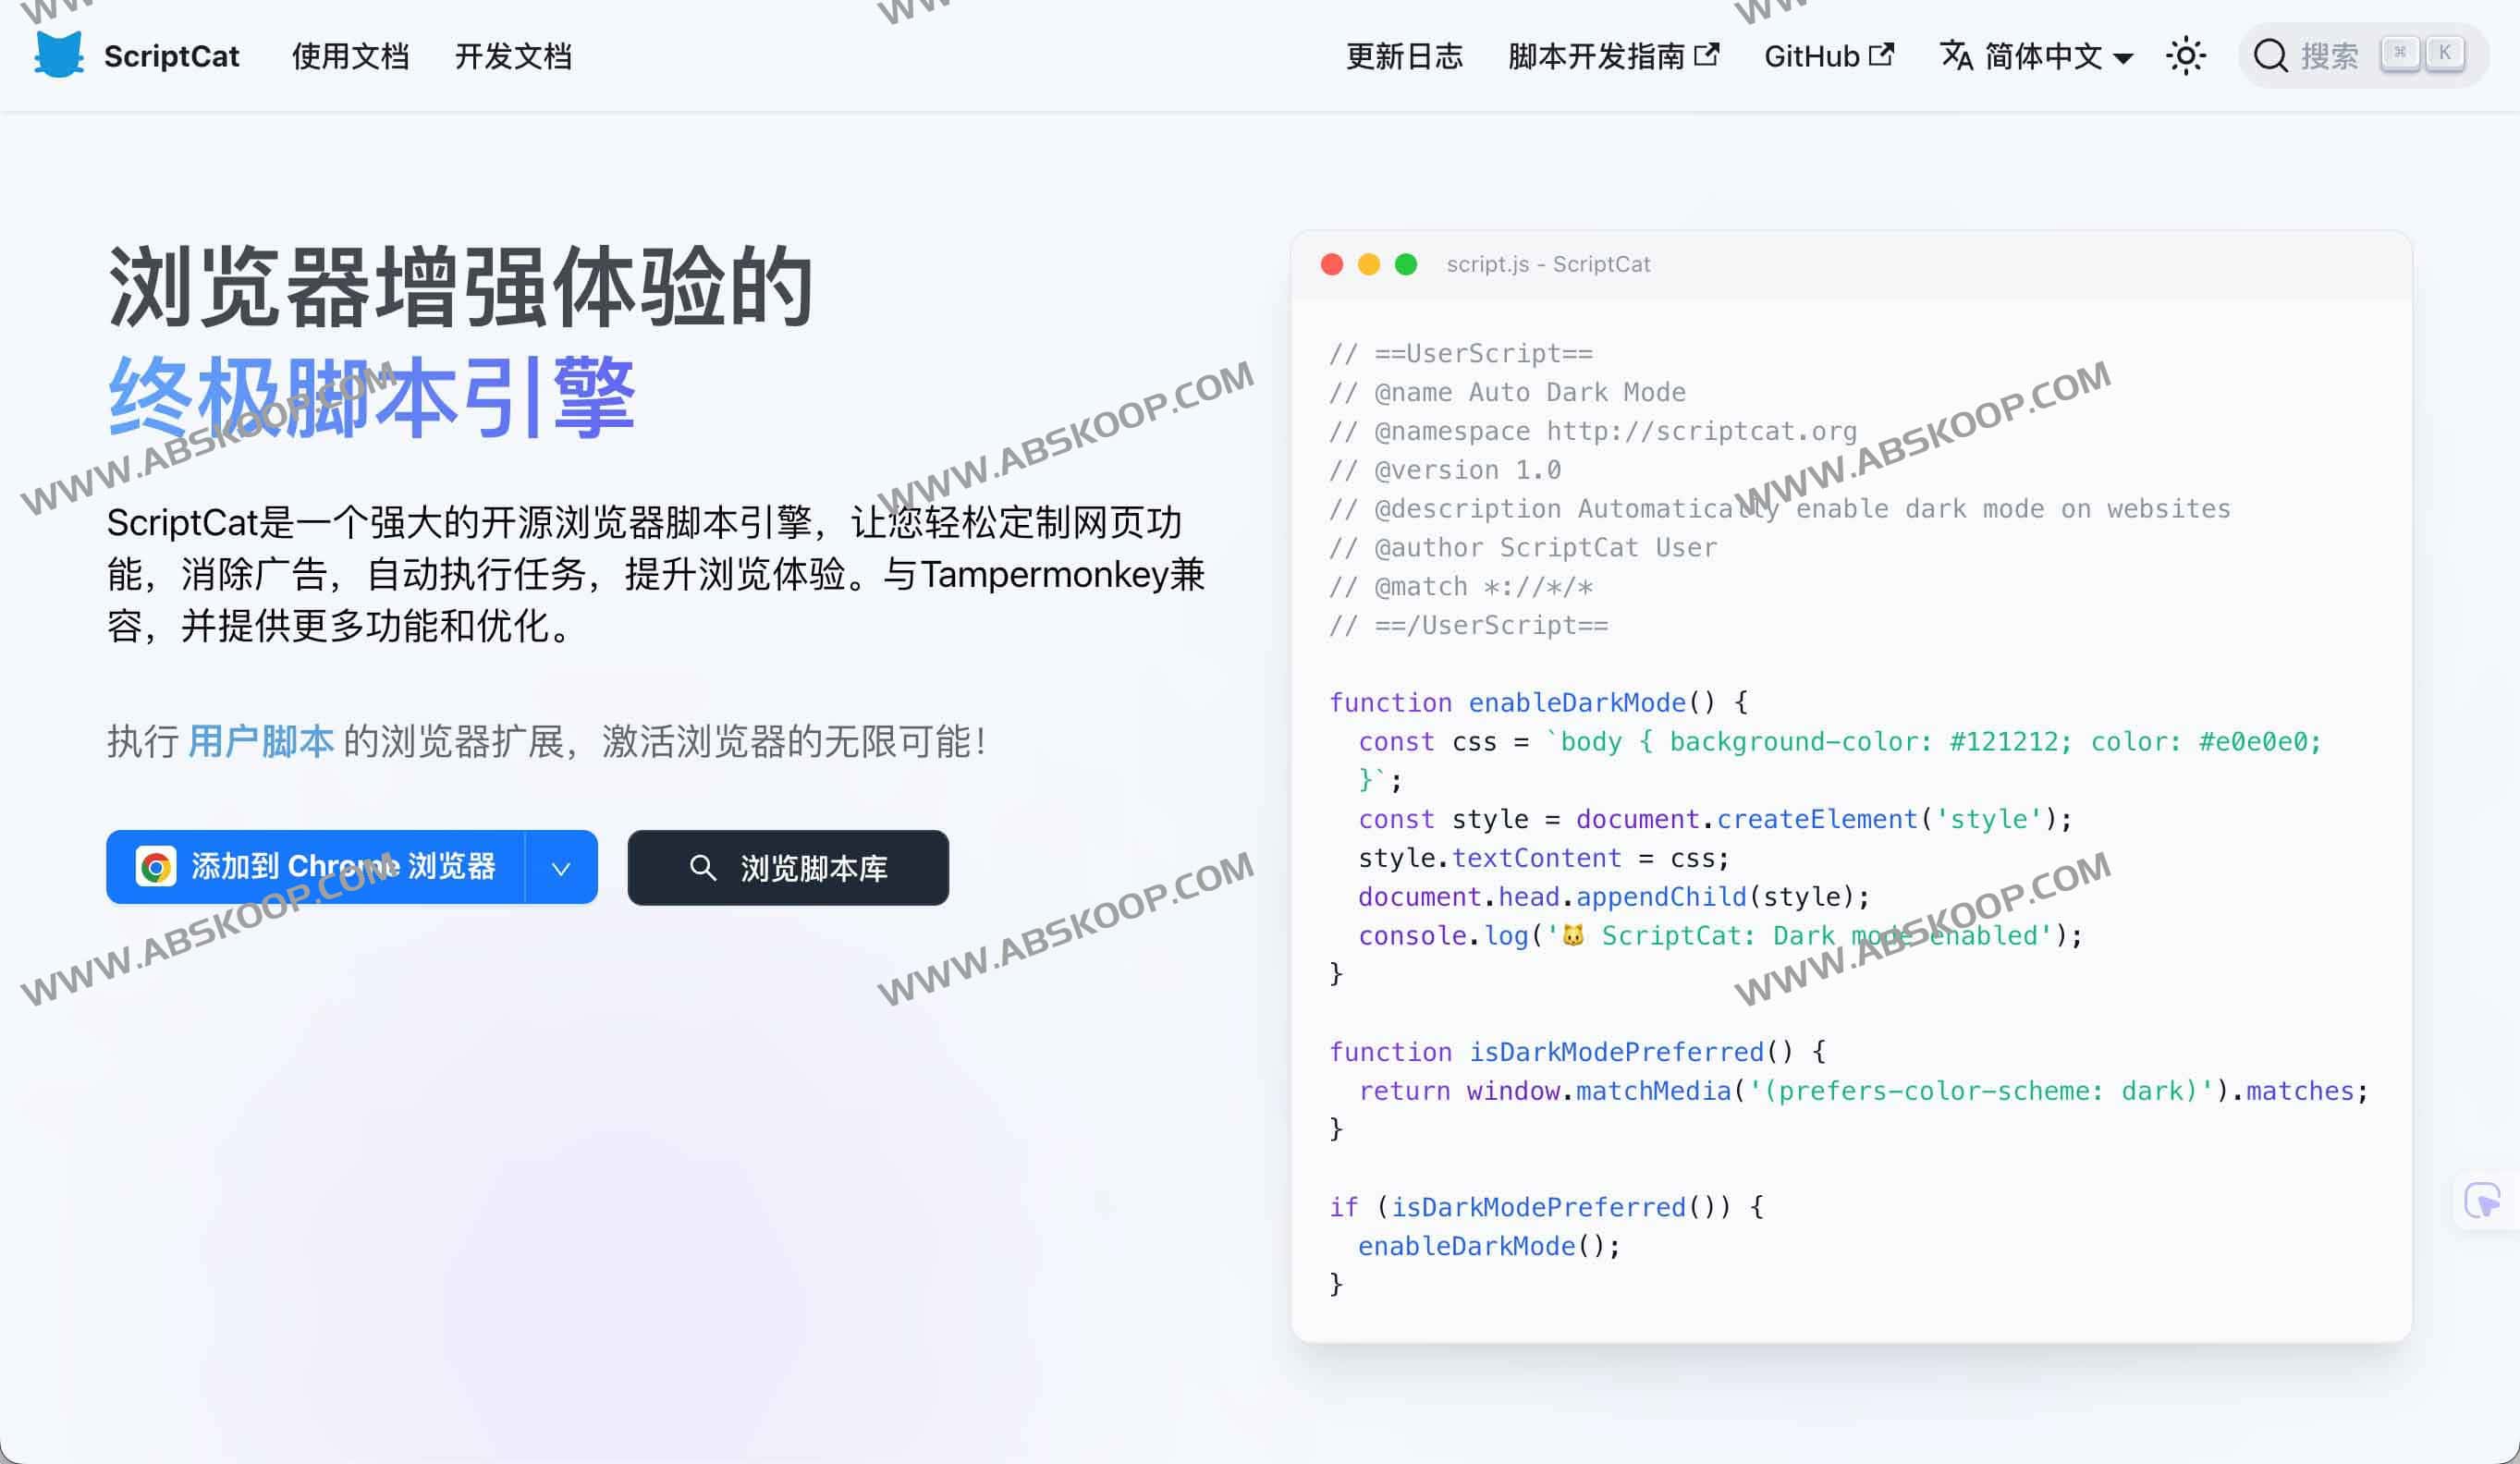This screenshot has height=1464, width=2520.
Task: Open the search with the magnifier icon
Action: (x=2273, y=55)
